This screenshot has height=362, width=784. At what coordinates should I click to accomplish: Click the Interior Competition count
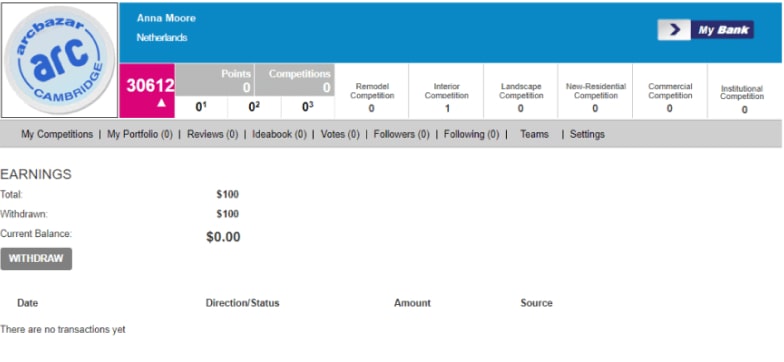pyautogui.click(x=447, y=108)
